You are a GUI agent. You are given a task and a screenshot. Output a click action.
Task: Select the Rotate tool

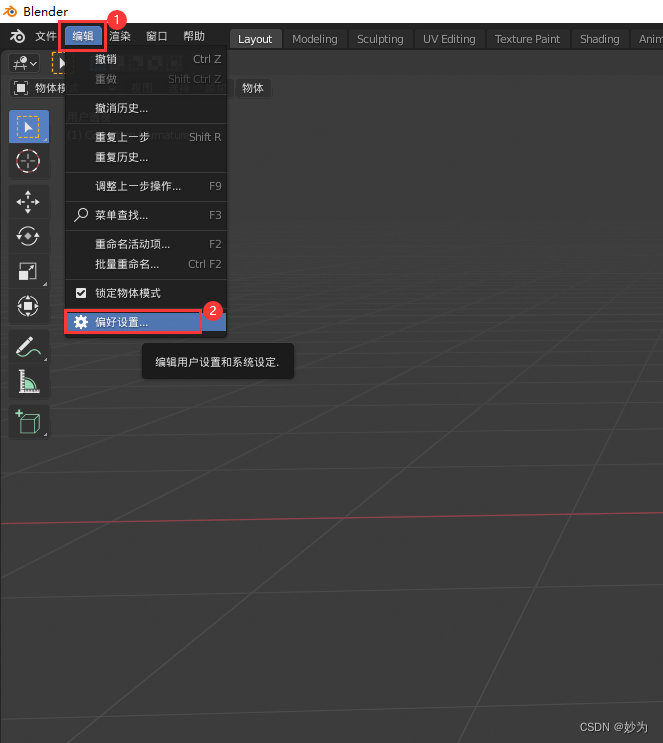point(29,236)
